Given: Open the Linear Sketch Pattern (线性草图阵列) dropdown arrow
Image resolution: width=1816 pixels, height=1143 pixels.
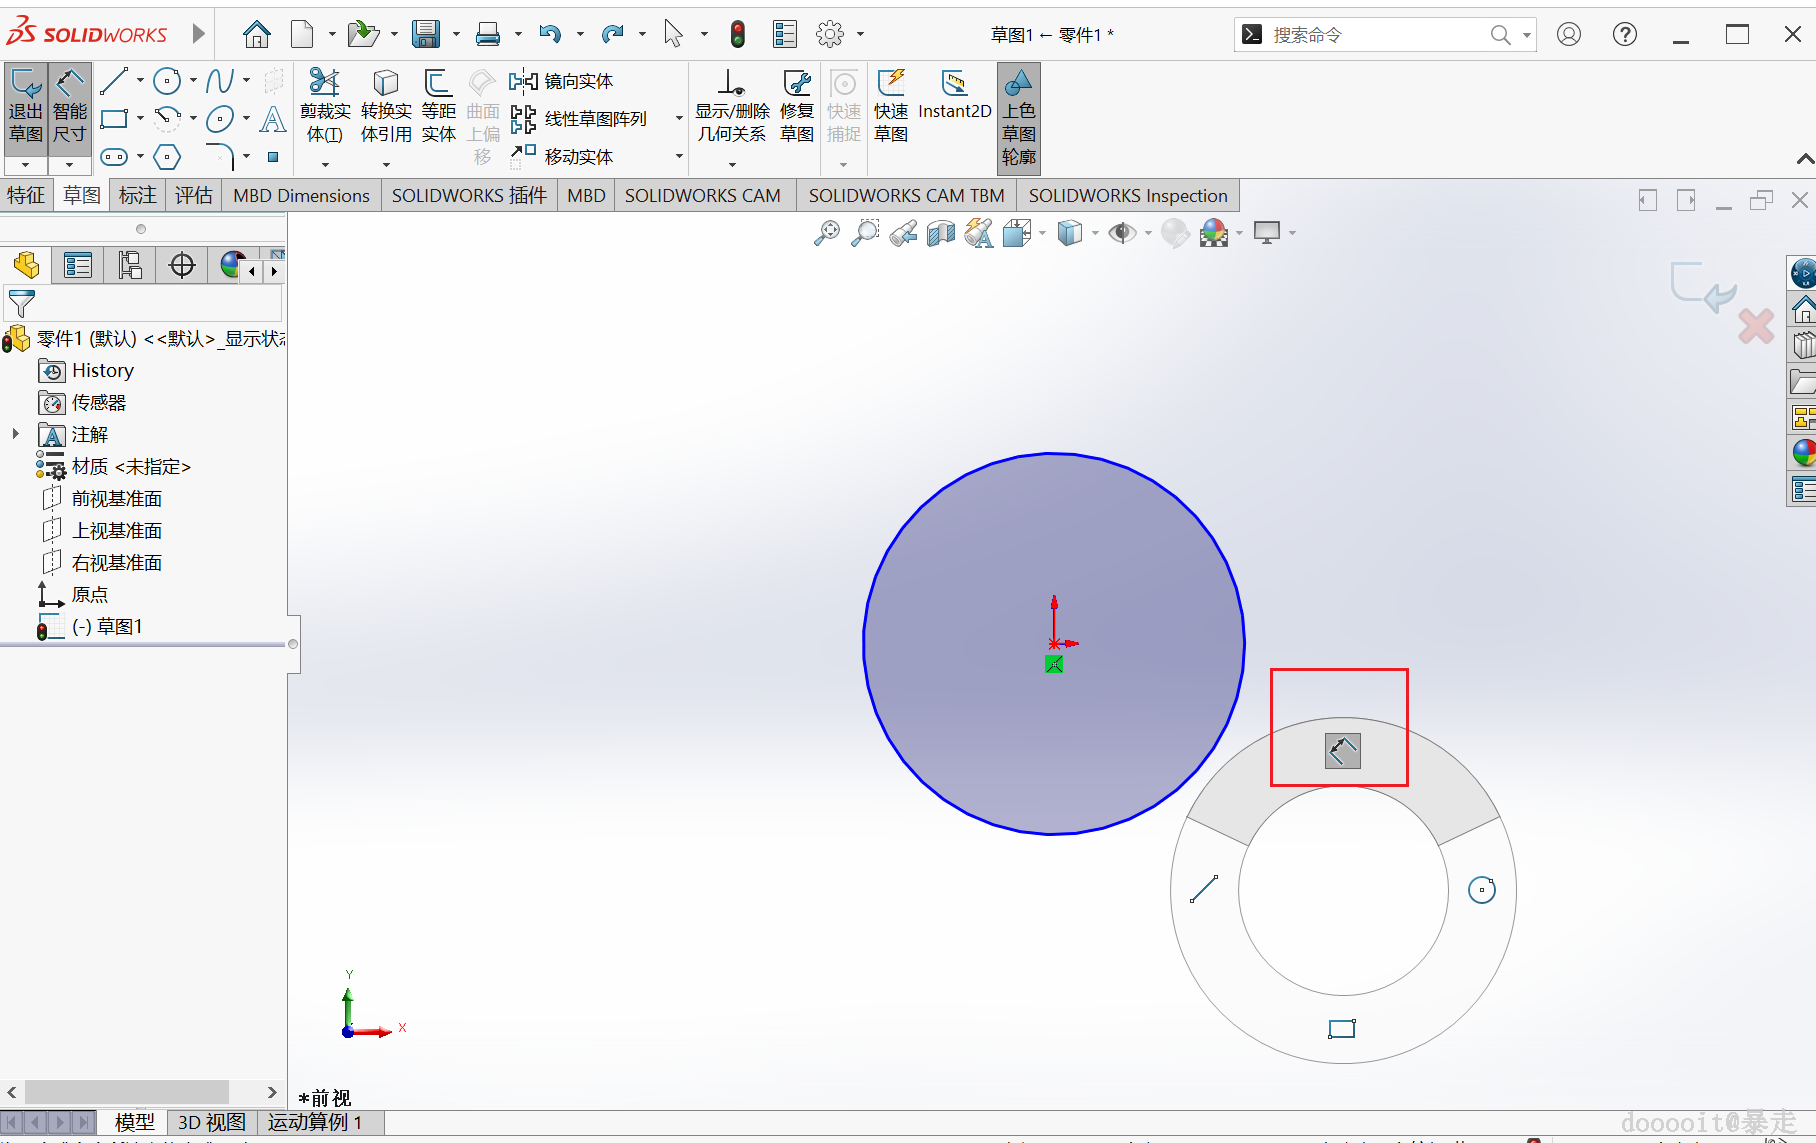Looking at the screenshot, I should 679,119.
